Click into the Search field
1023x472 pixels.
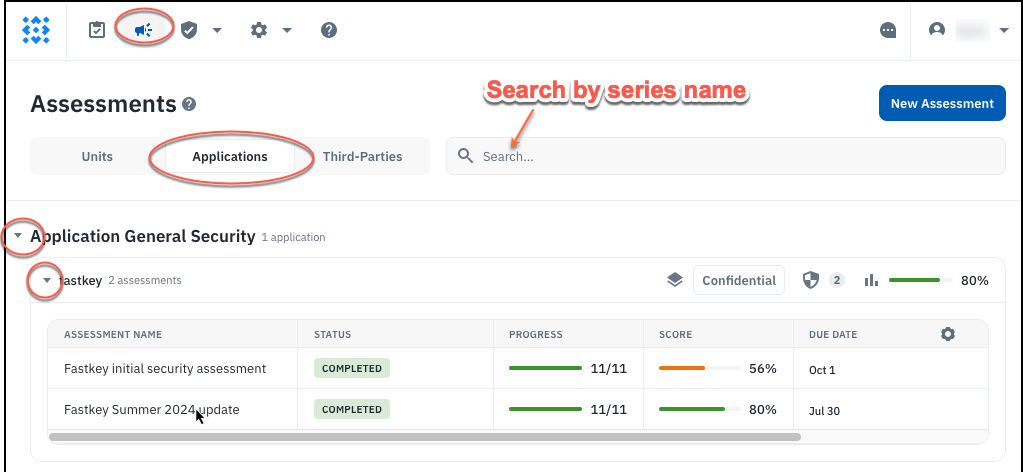[x=725, y=156]
